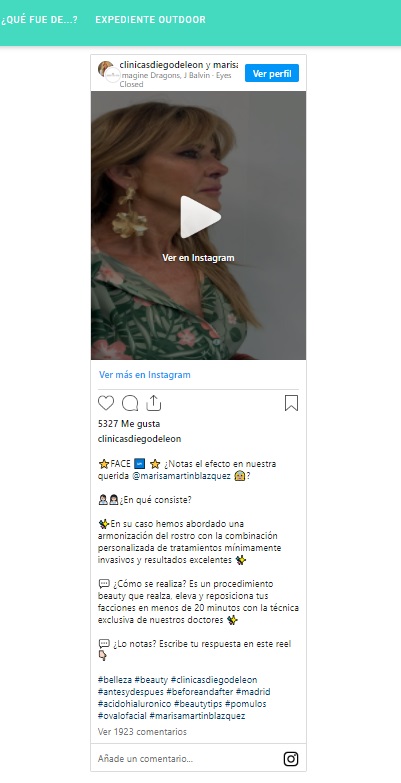Click the #belleza hashtag
Viewport: 401px width, 783px height.
point(115,680)
